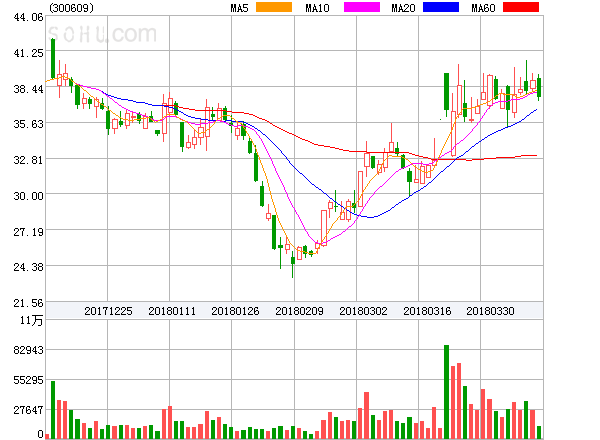The width and height of the screenshot is (600, 440).
Task: Click the 38.44 price axis label
Action: [28, 89]
